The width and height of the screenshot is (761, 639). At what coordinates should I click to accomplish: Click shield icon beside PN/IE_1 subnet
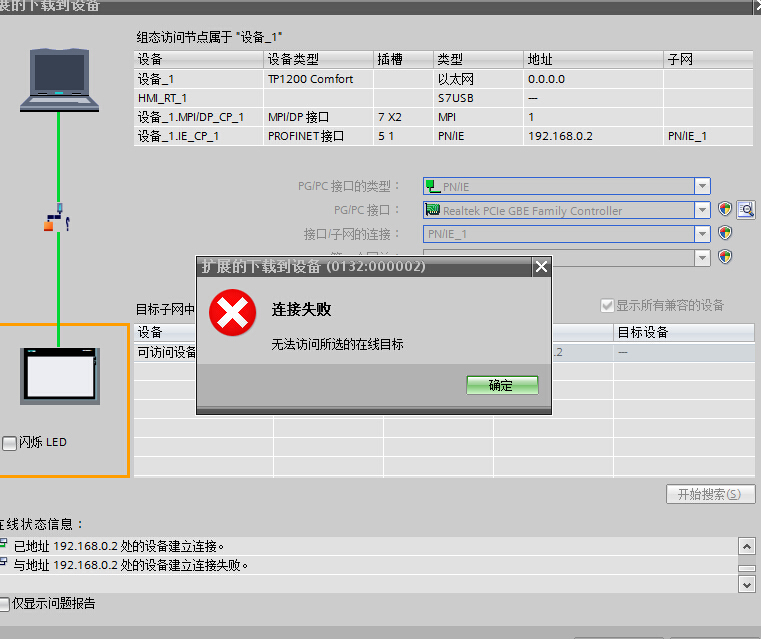pyautogui.click(x=725, y=233)
